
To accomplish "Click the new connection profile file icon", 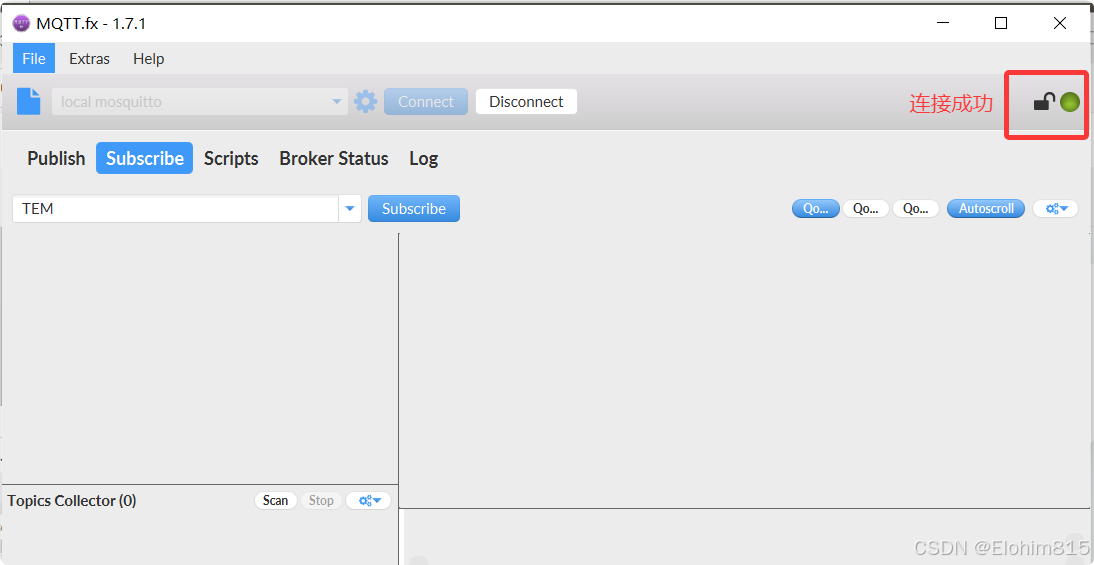I will [x=29, y=101].
